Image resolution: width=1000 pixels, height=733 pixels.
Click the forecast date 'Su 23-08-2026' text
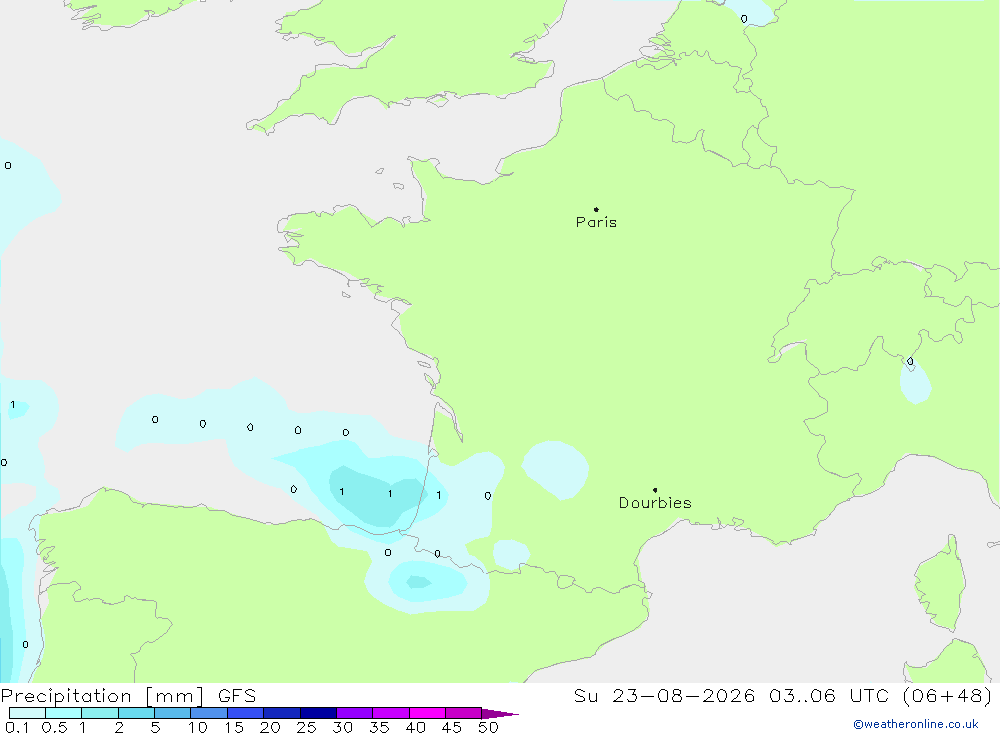click(x=664, y=695)
